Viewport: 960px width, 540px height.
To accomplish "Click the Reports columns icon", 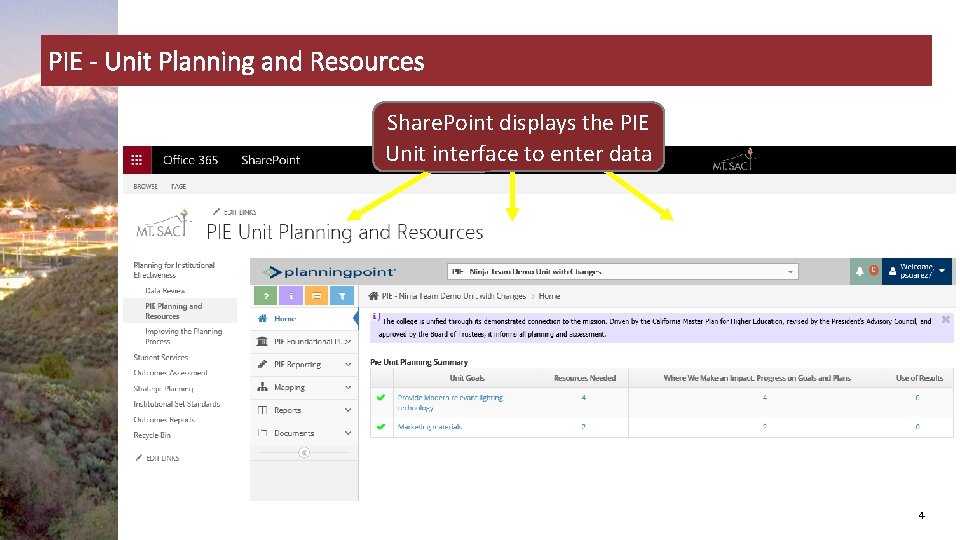I will click(x=262, y=410).
